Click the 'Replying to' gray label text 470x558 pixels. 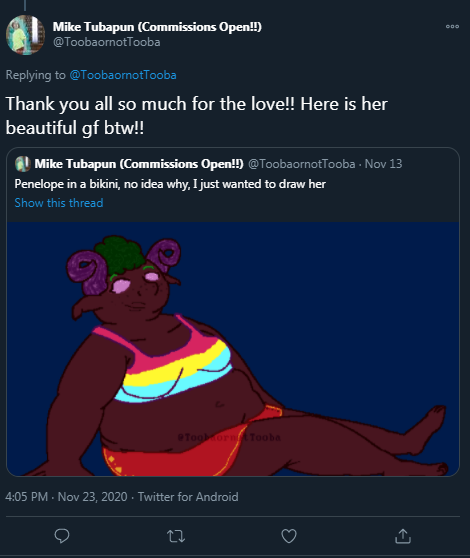click(36, 75)
